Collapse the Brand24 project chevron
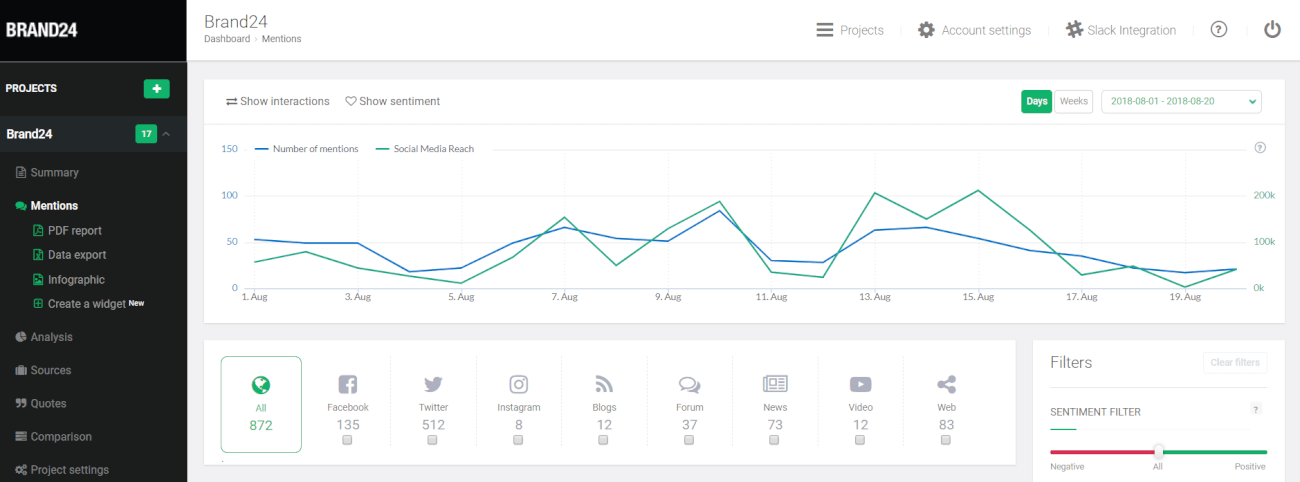1300x482 pixels. pos(166,134)
